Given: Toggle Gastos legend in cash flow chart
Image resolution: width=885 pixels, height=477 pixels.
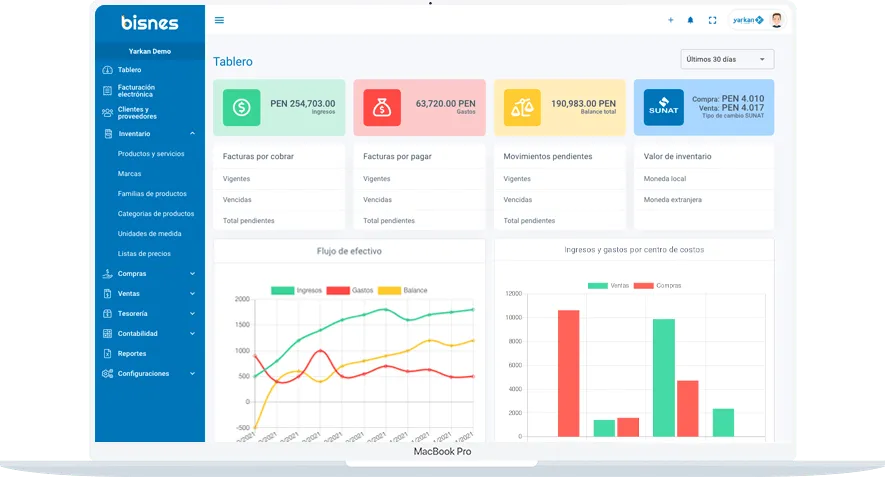Looking at the screenshot, I should tap(350, 290).
